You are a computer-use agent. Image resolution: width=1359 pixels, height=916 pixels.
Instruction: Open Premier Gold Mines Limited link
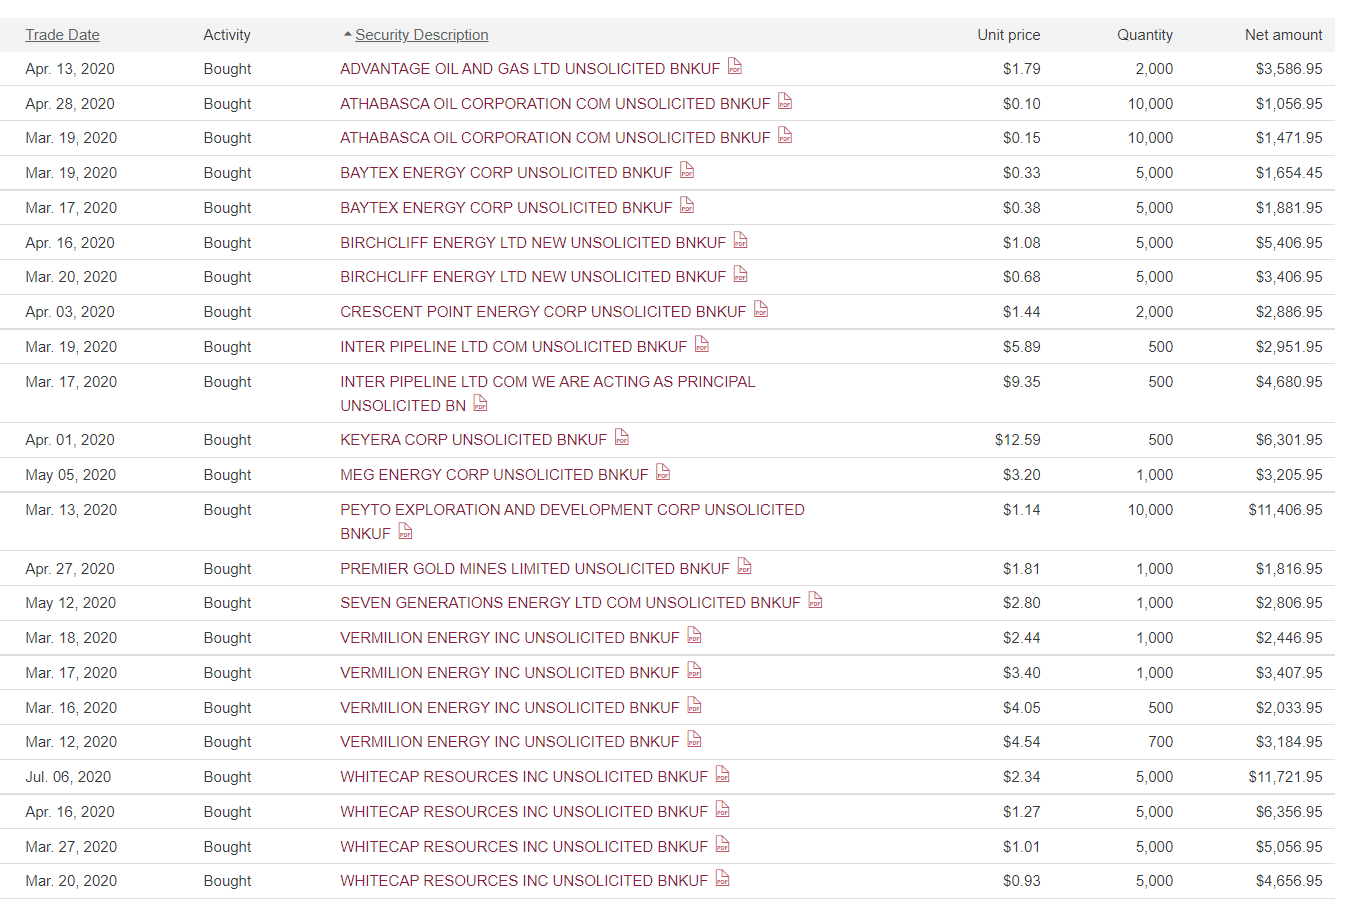tap(535, 569)
